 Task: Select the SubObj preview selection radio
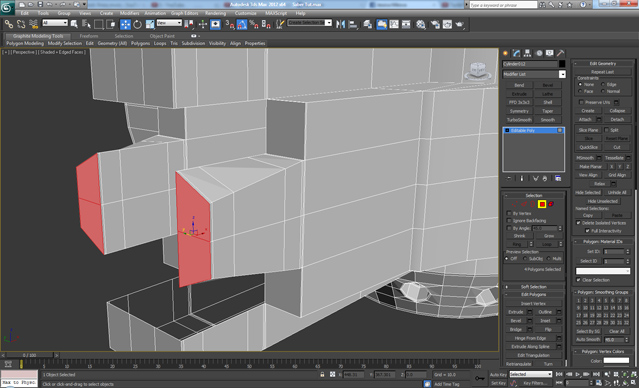point(525,259)
